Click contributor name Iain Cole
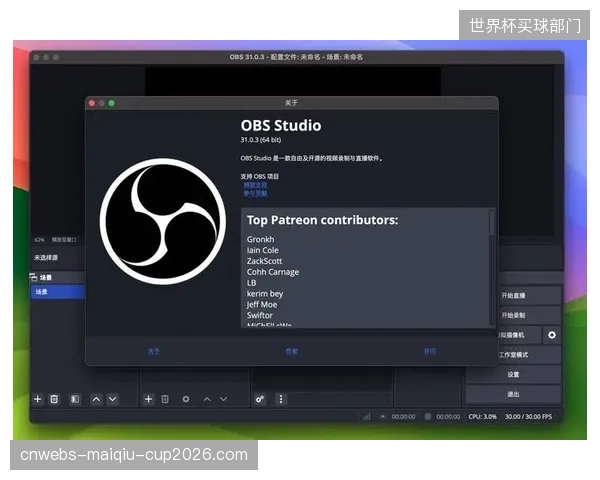Viewport: 600px width, 480px height. pos(262,250)
